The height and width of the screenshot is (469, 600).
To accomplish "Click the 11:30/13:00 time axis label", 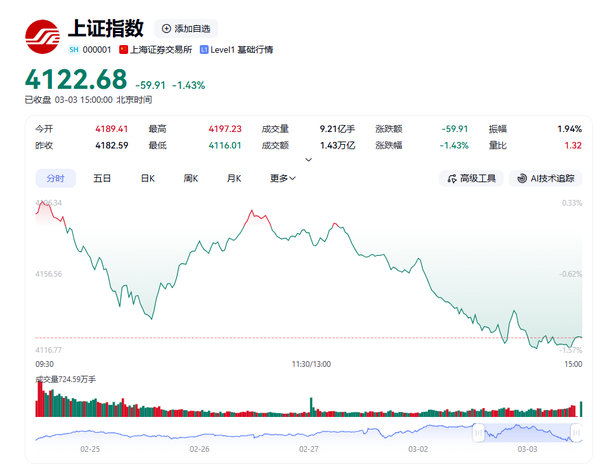I will tap(311, 364).
